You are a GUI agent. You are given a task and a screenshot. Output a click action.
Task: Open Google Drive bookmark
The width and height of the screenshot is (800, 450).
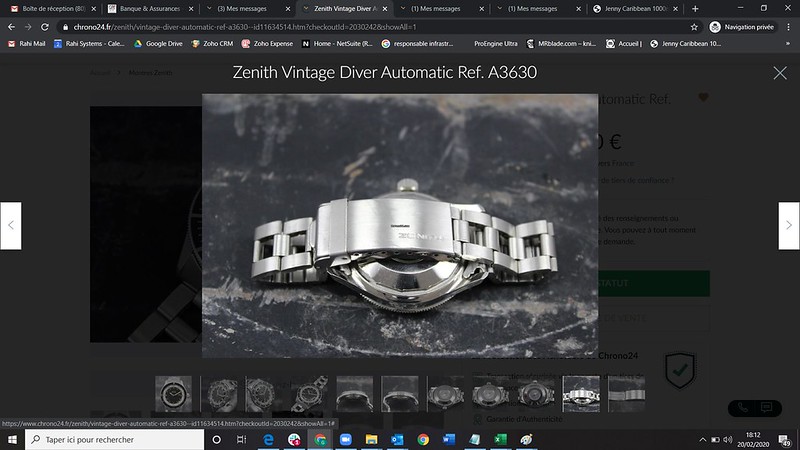(x=158, y=44)
